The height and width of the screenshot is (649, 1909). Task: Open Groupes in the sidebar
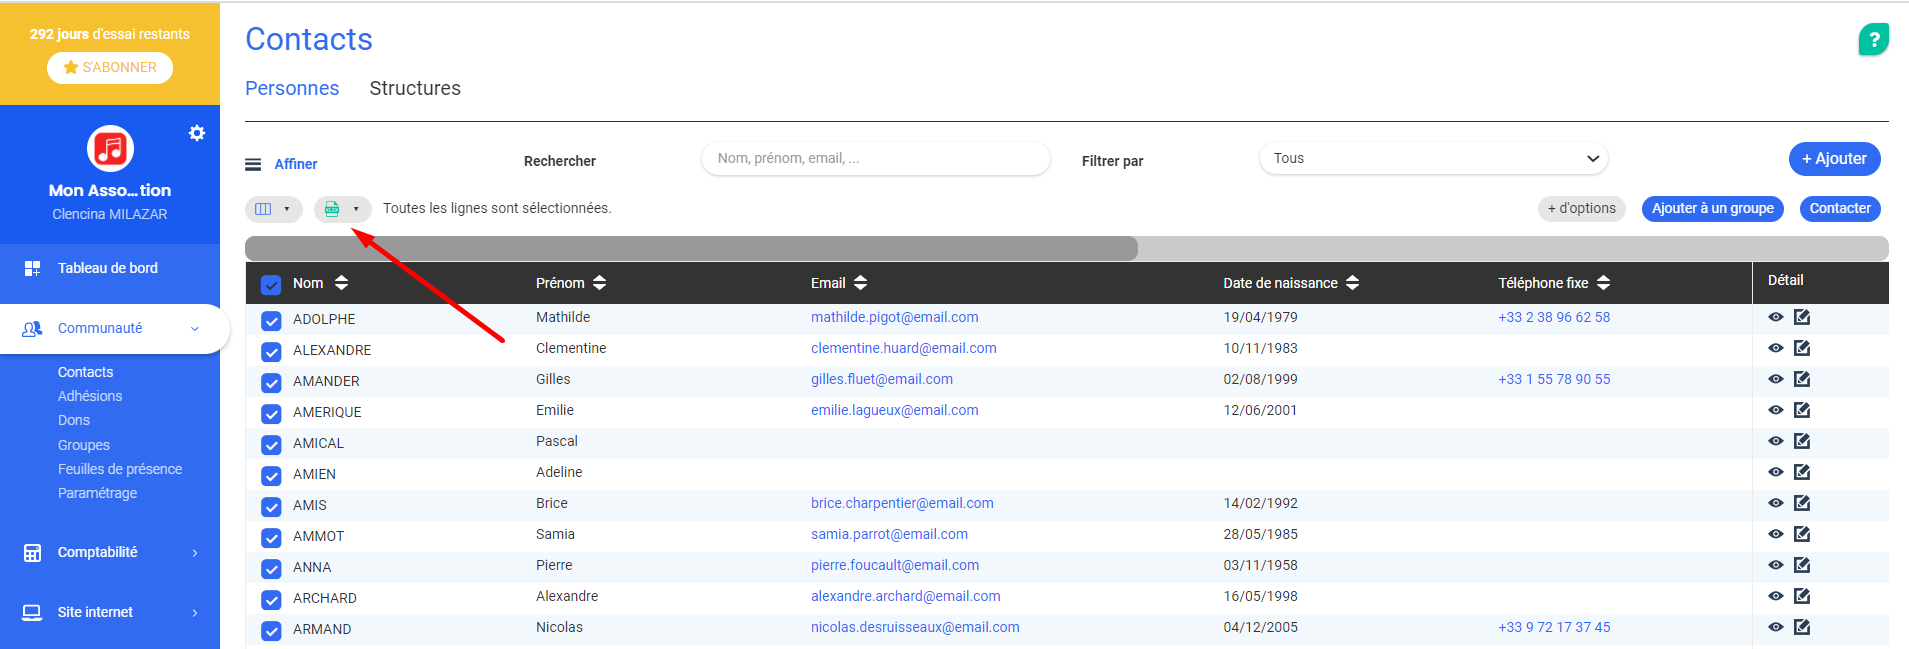click(84, 445)
